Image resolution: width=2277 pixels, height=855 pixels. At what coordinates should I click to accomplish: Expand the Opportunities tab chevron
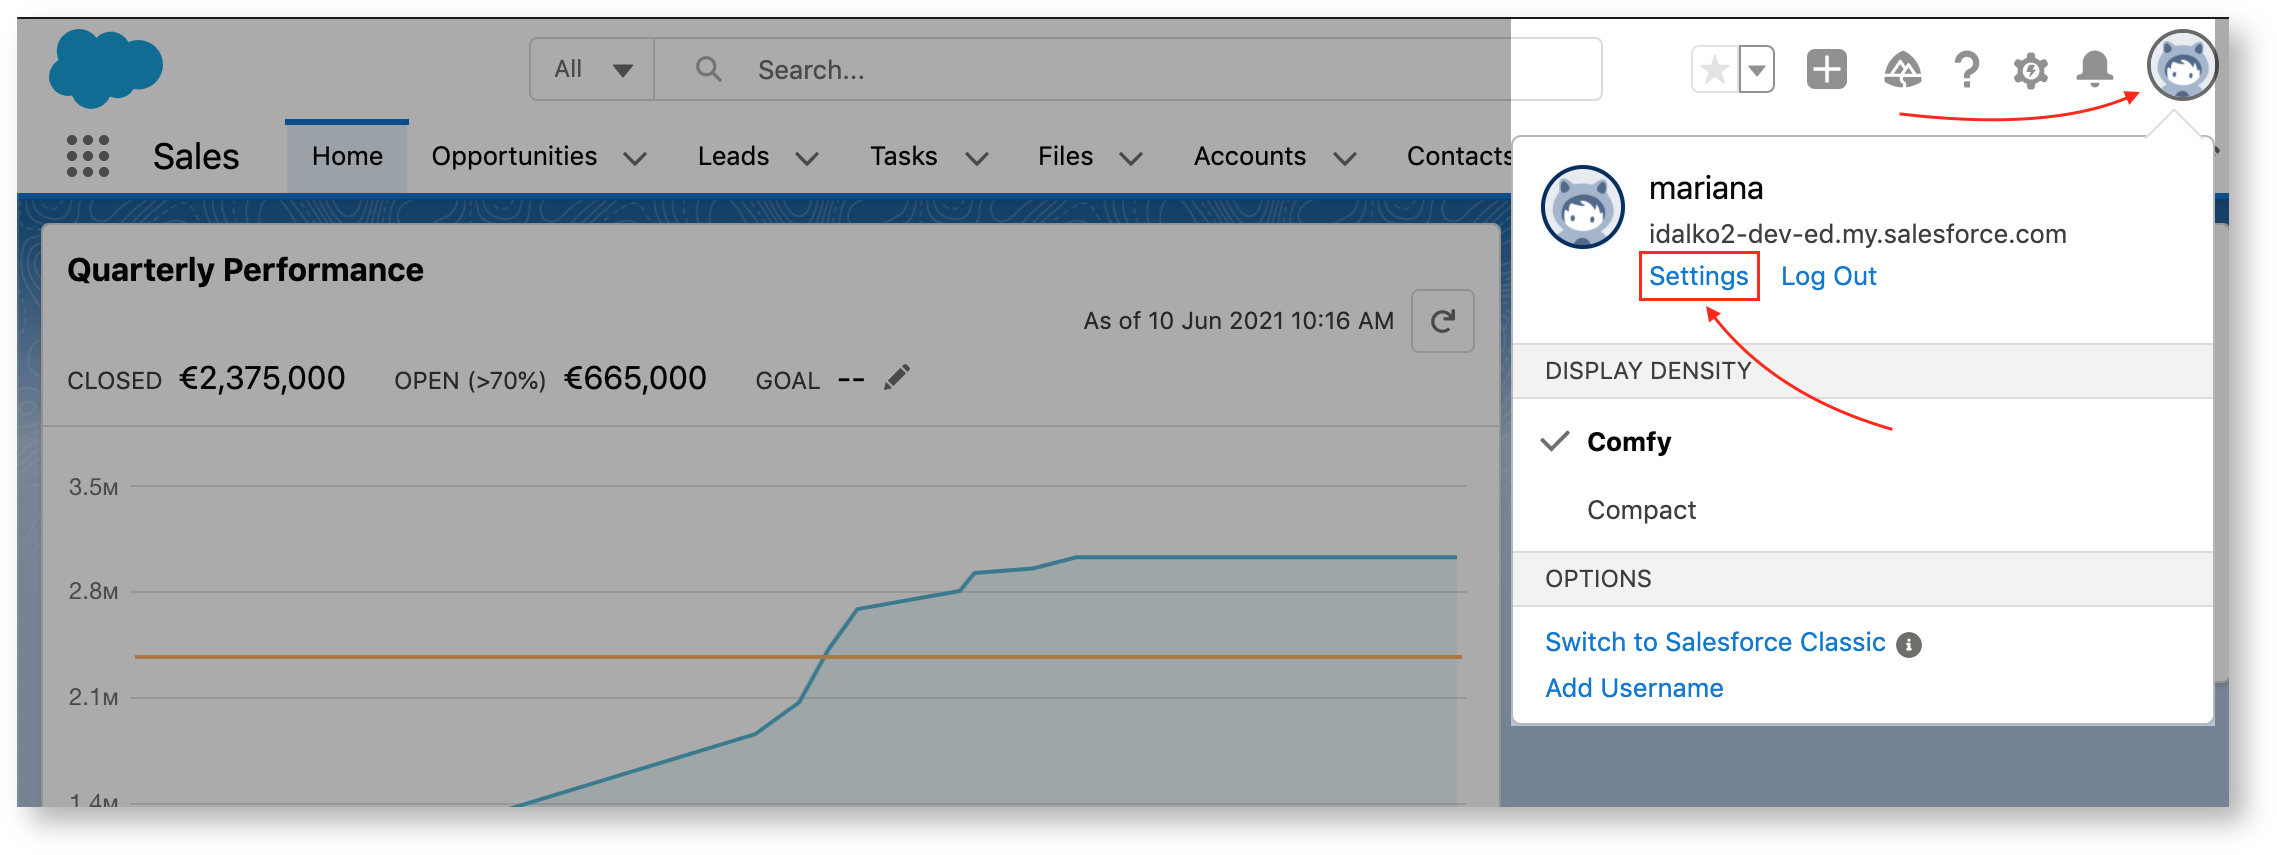tap(635, 158)
